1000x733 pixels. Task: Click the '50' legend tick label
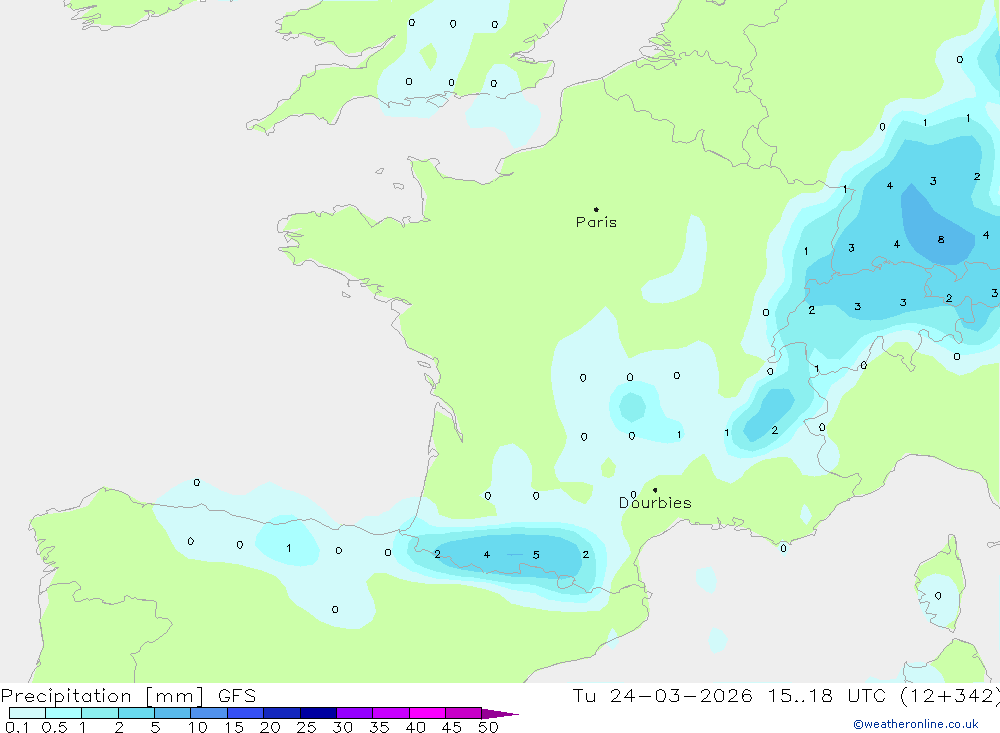(488, 727)
